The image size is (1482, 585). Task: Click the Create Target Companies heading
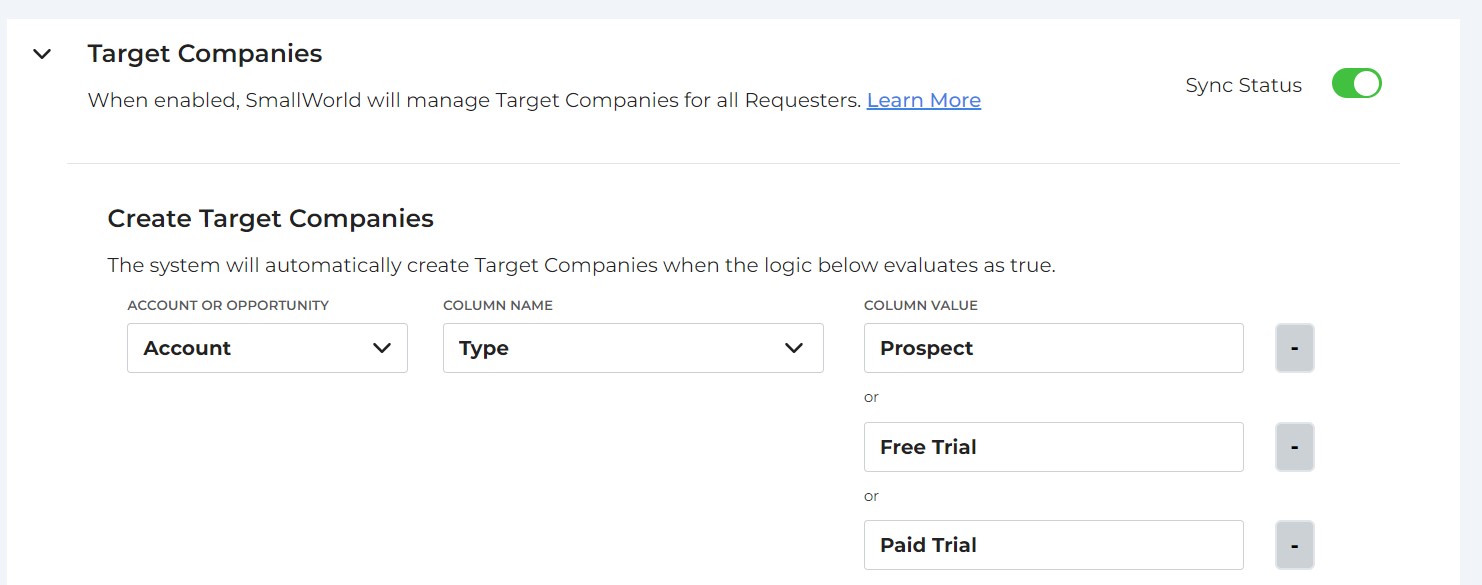pyautogui.click(x=270, y=218)
